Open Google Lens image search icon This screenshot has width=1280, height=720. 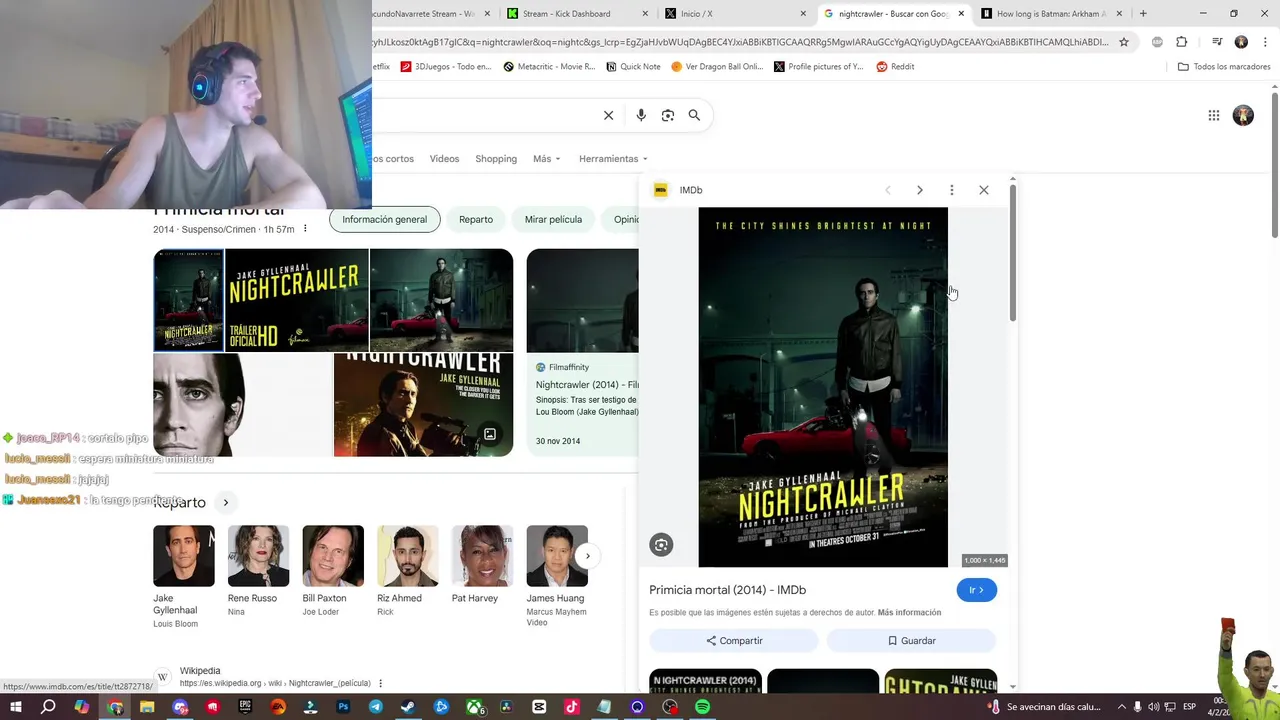pyautogui.click(x=668, y=115)
